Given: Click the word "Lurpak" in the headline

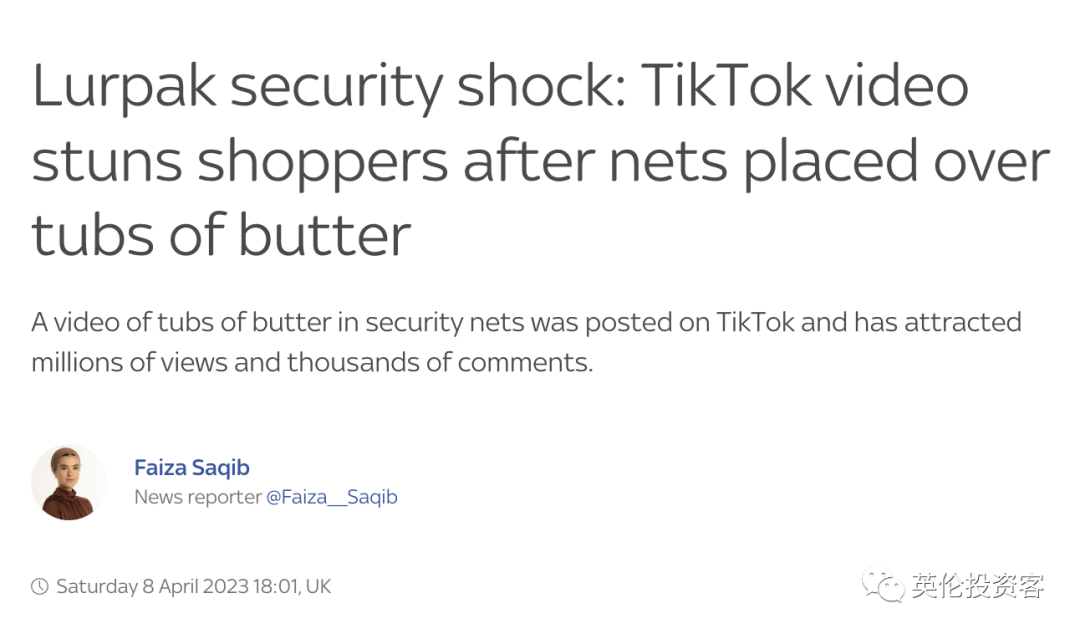Looking at the screenshot, I should (124, 88).
